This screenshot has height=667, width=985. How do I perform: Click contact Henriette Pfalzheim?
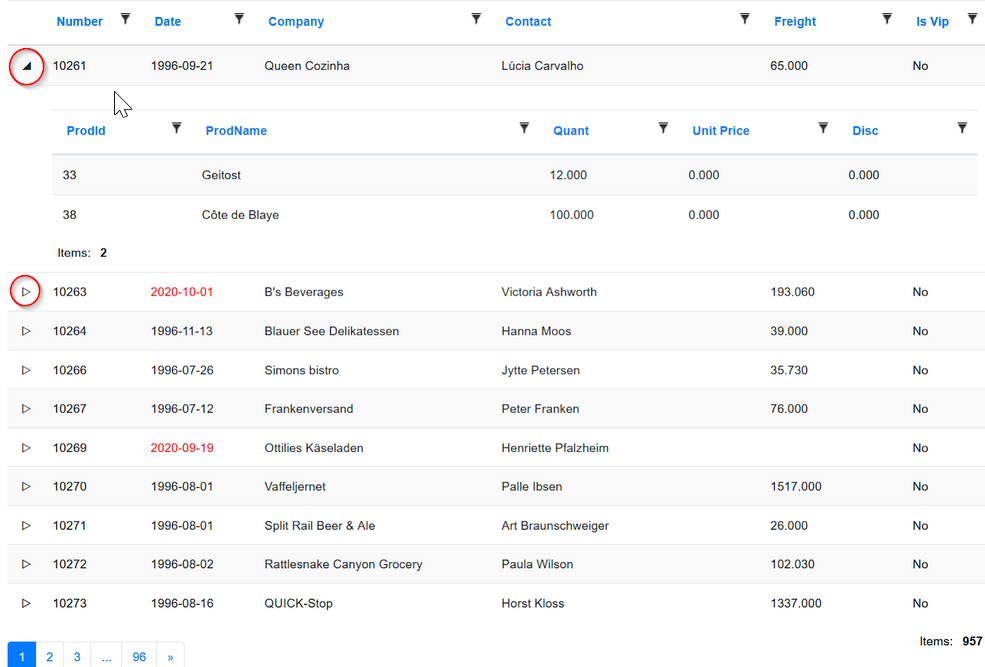tap(555, 448)
